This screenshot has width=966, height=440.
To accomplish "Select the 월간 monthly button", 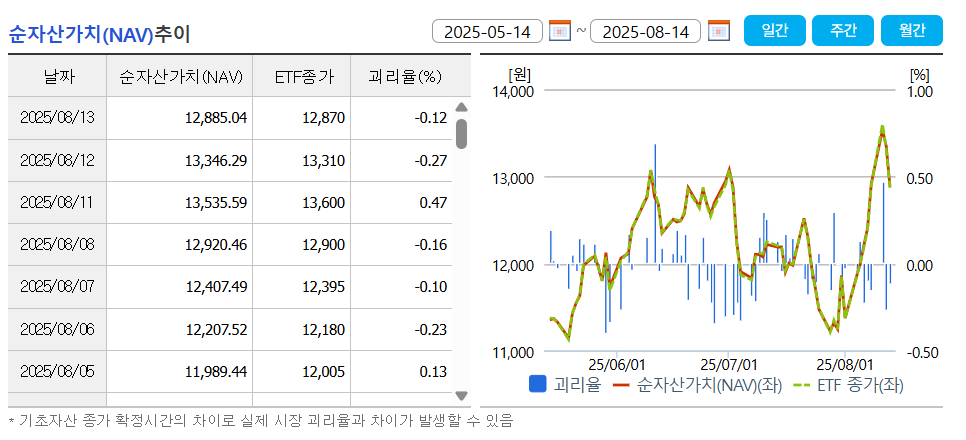I will tap(912, 31).
